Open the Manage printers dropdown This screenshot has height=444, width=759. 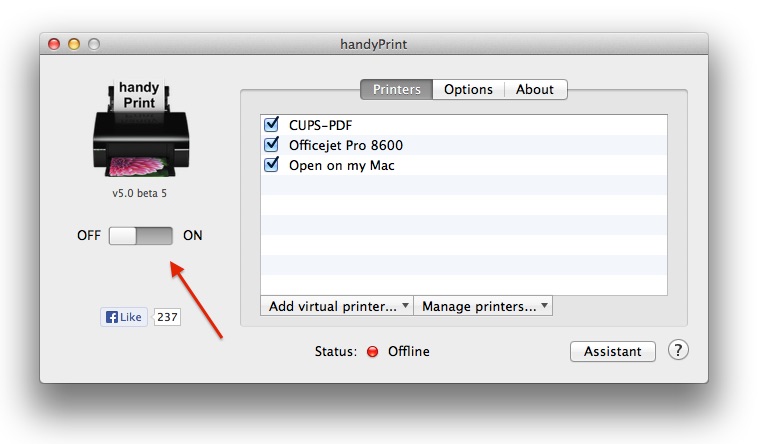click(x=483, y=306)
